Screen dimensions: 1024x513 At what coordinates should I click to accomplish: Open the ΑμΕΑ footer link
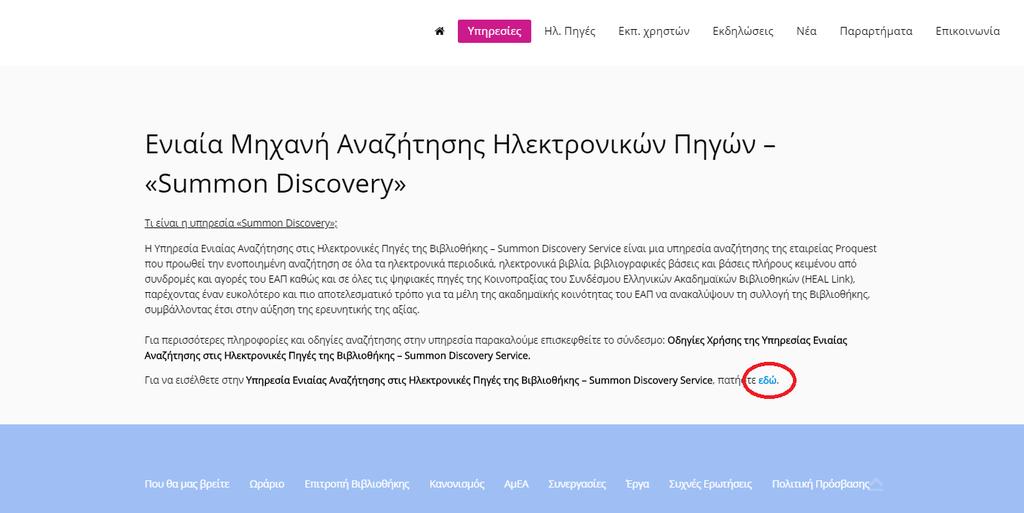click(516, 484)
